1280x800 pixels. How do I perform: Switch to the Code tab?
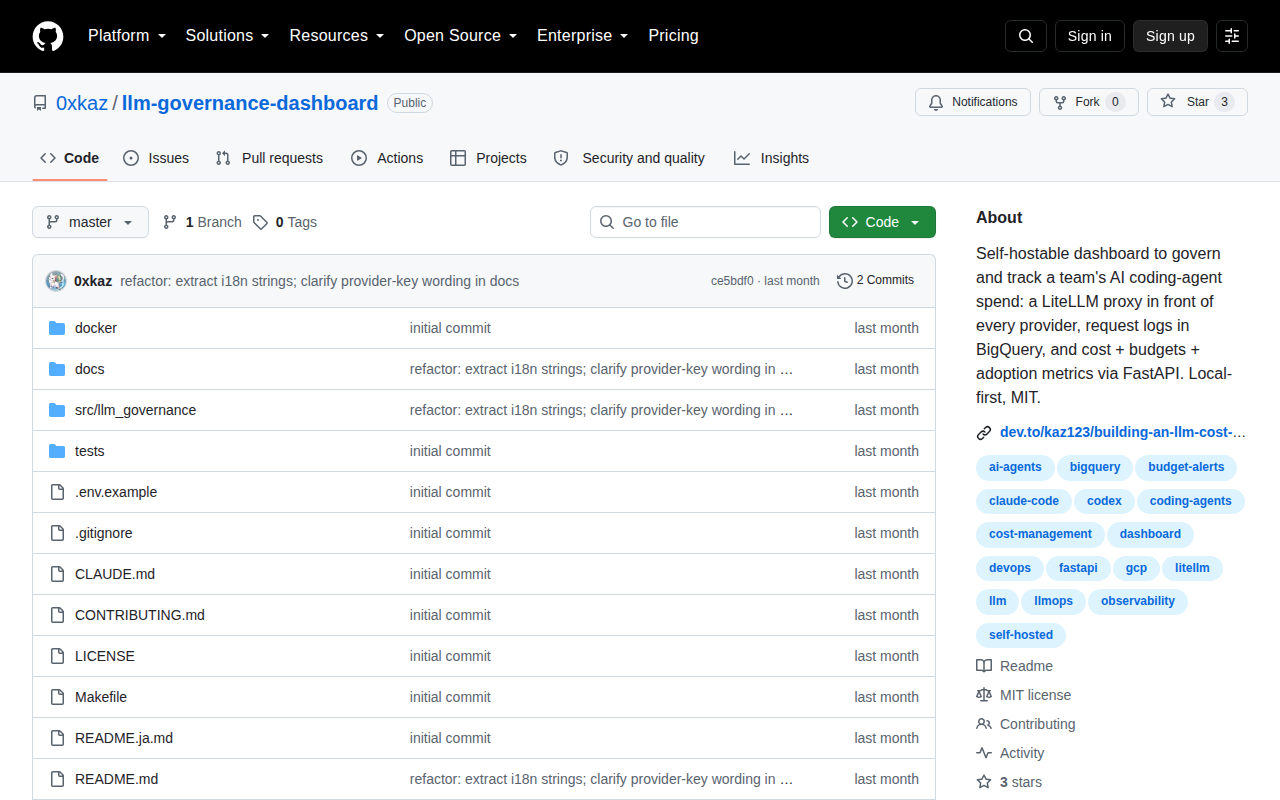[70, 158]
